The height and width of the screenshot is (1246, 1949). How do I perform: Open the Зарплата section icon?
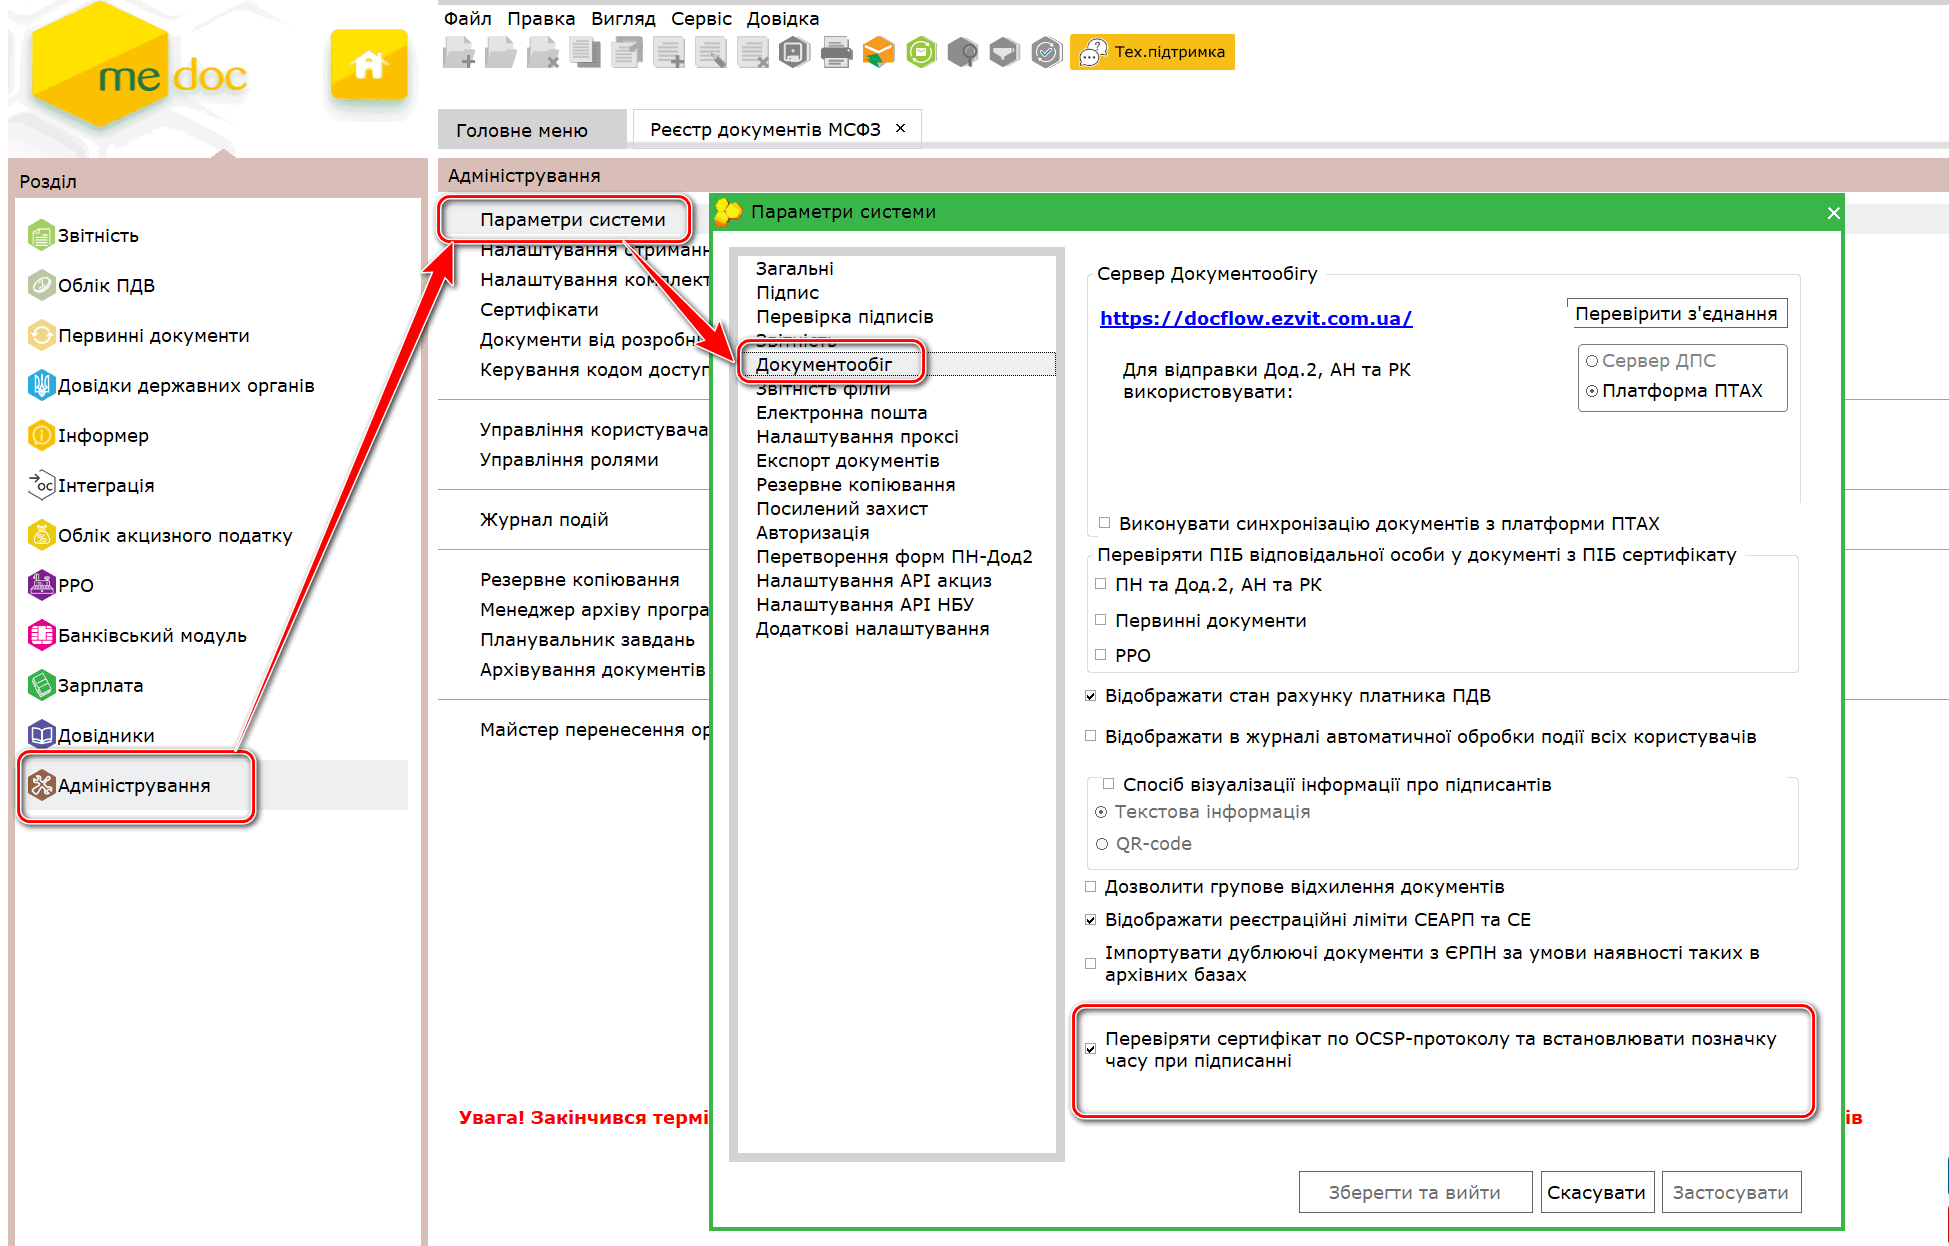pos(41,685)
